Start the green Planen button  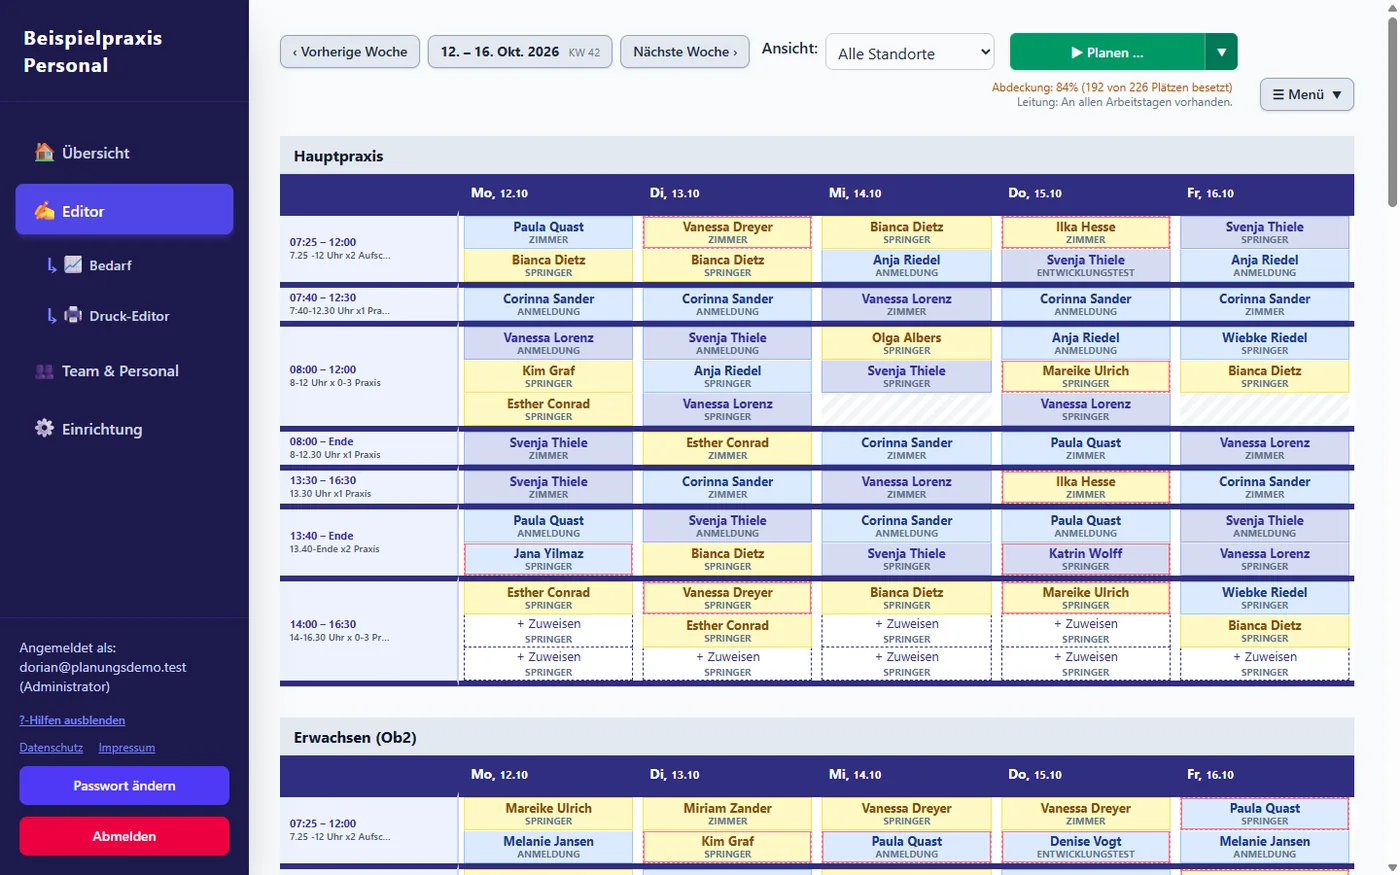(1107, 52)
